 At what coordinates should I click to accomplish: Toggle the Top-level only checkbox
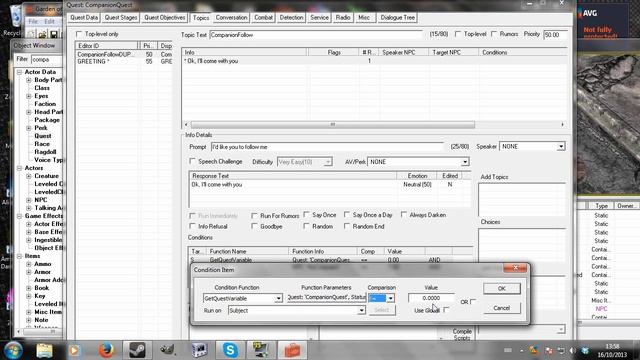click(79, 34)
